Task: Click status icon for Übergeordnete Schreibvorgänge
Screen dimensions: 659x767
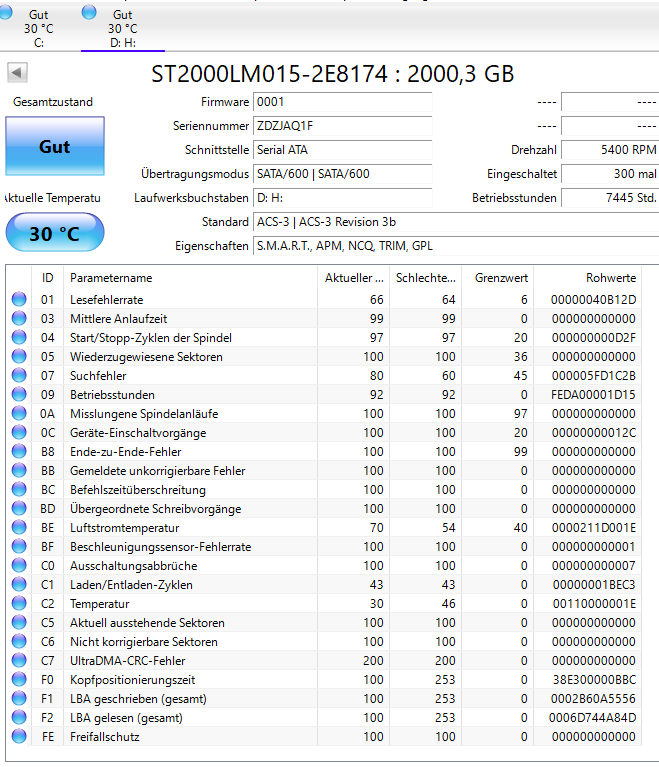Action: [19, 508]
